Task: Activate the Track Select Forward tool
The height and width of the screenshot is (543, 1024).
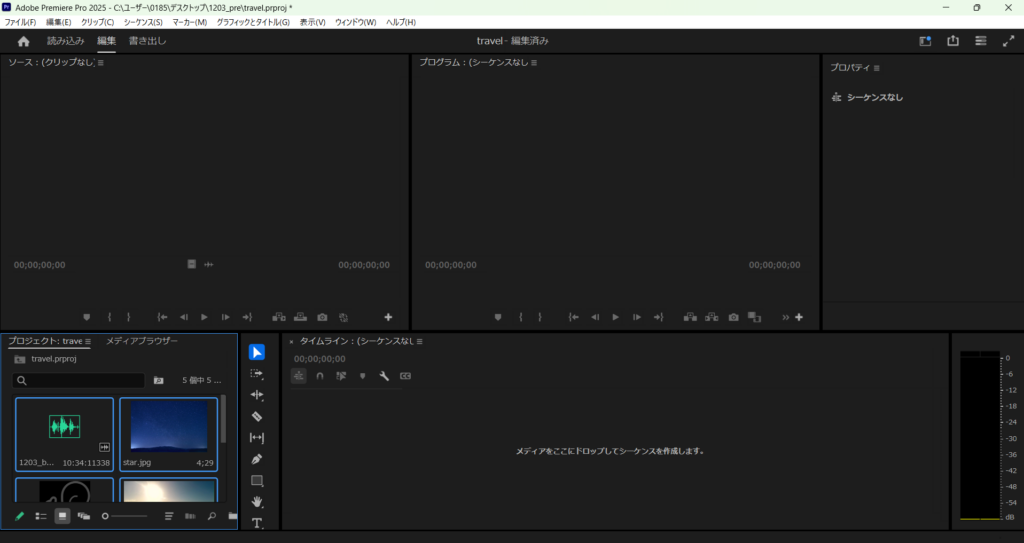Action: pyautogui.click(x=257, y=373)
